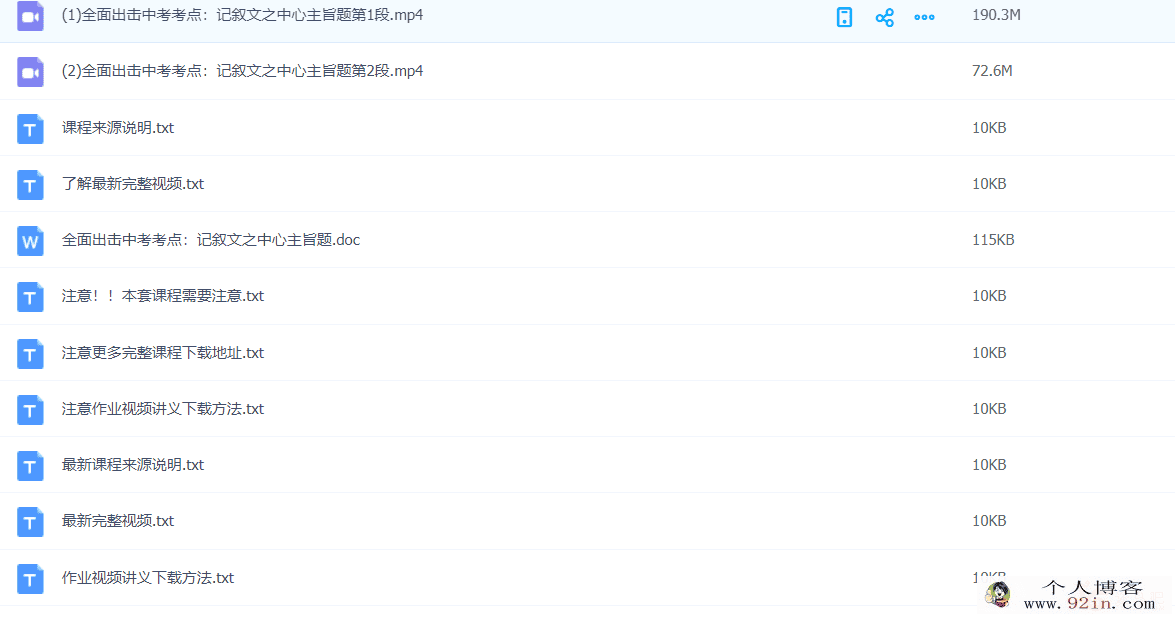Viewport: 1175px width, 617px height.
Task: Open (2)全面出击中考考点 第2段.mp4
Action: coord(242,70)
